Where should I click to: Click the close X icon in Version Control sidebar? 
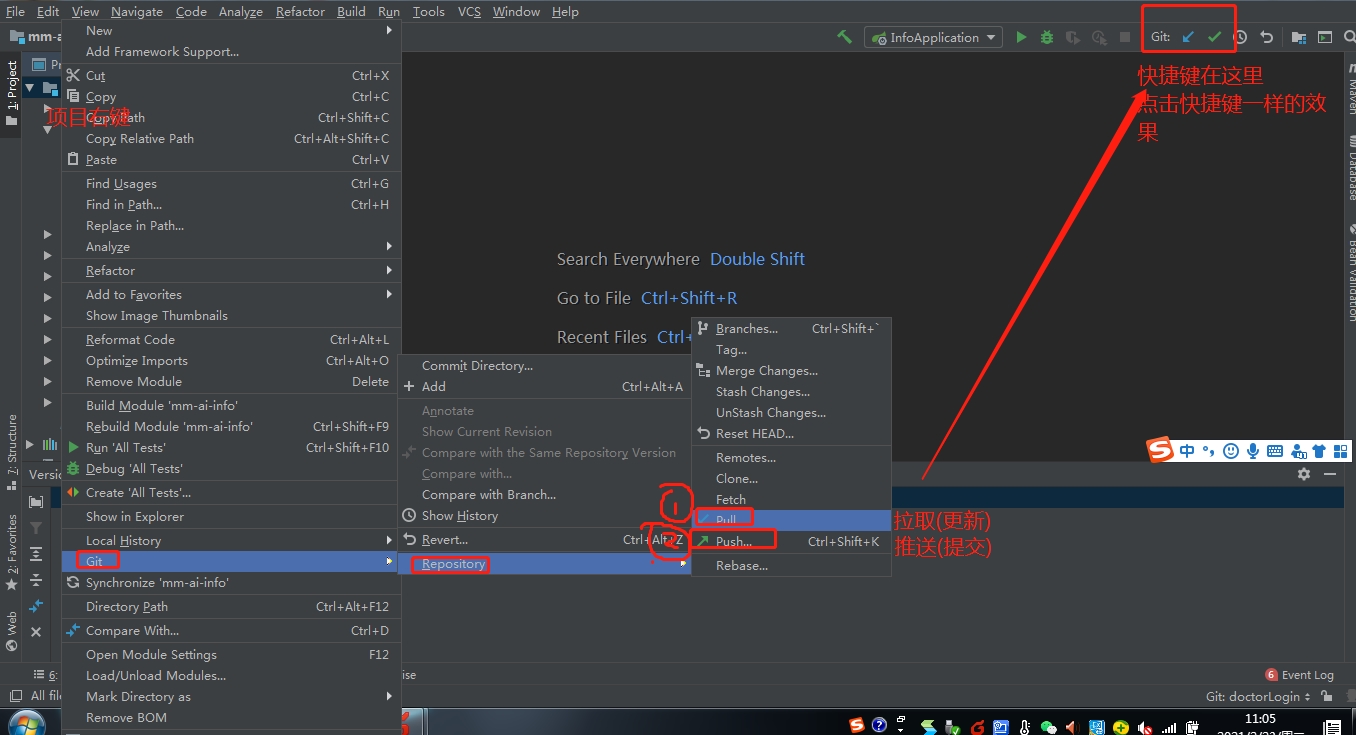tap(36, 632)
